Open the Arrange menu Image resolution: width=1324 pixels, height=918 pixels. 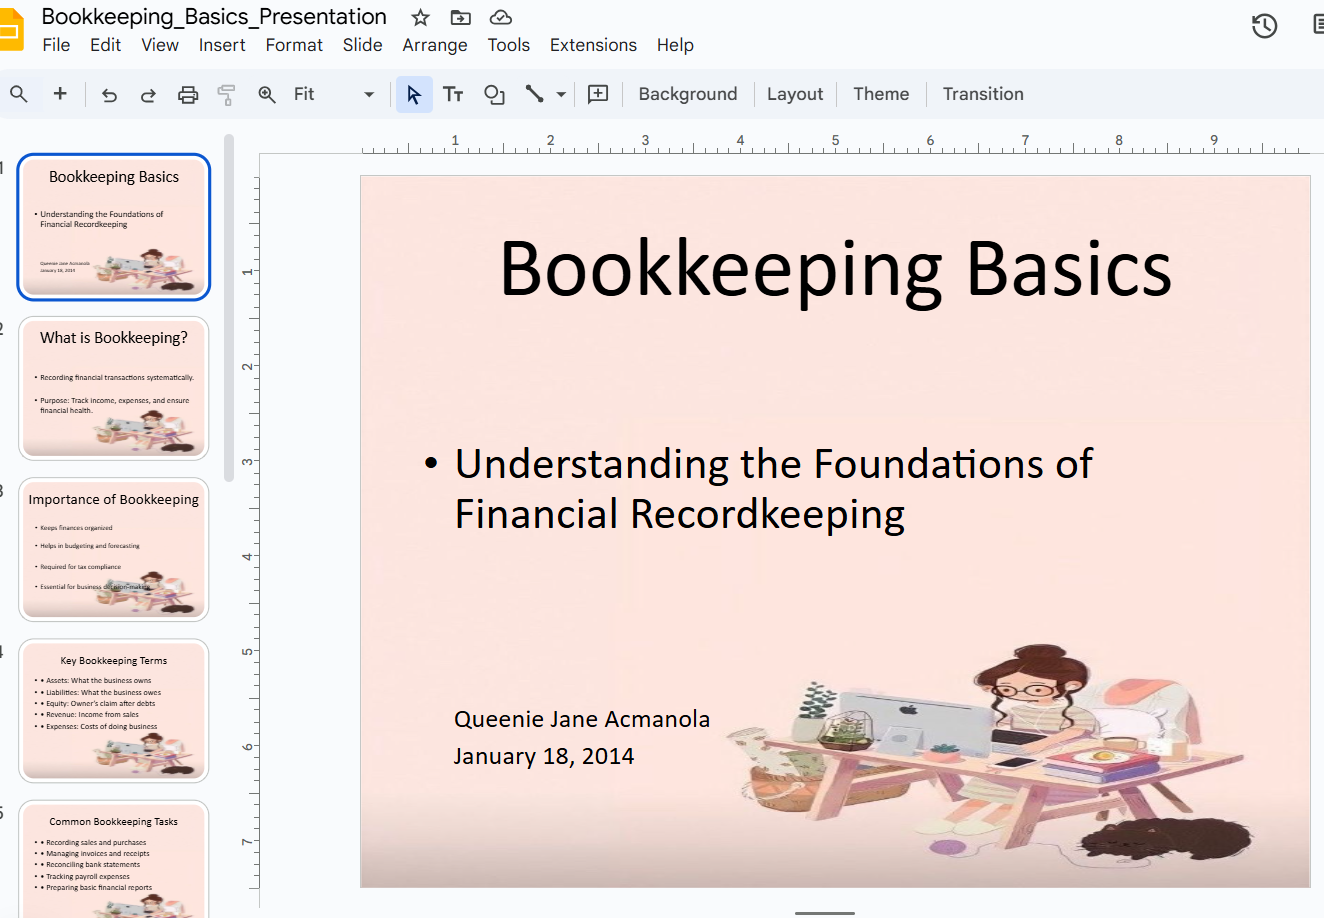tap(434, 45)
